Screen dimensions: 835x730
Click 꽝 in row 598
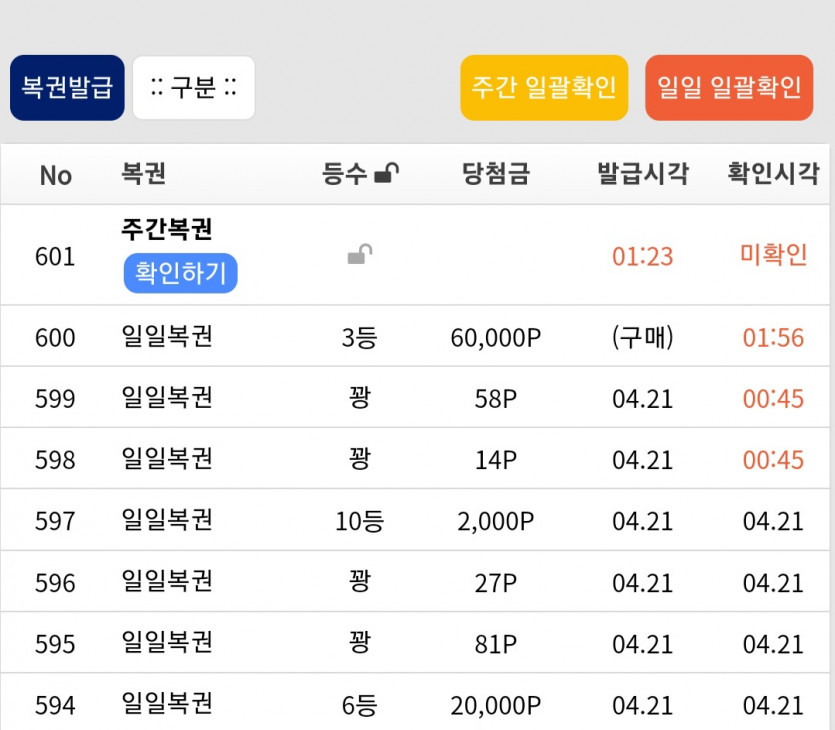pos(360,459)
